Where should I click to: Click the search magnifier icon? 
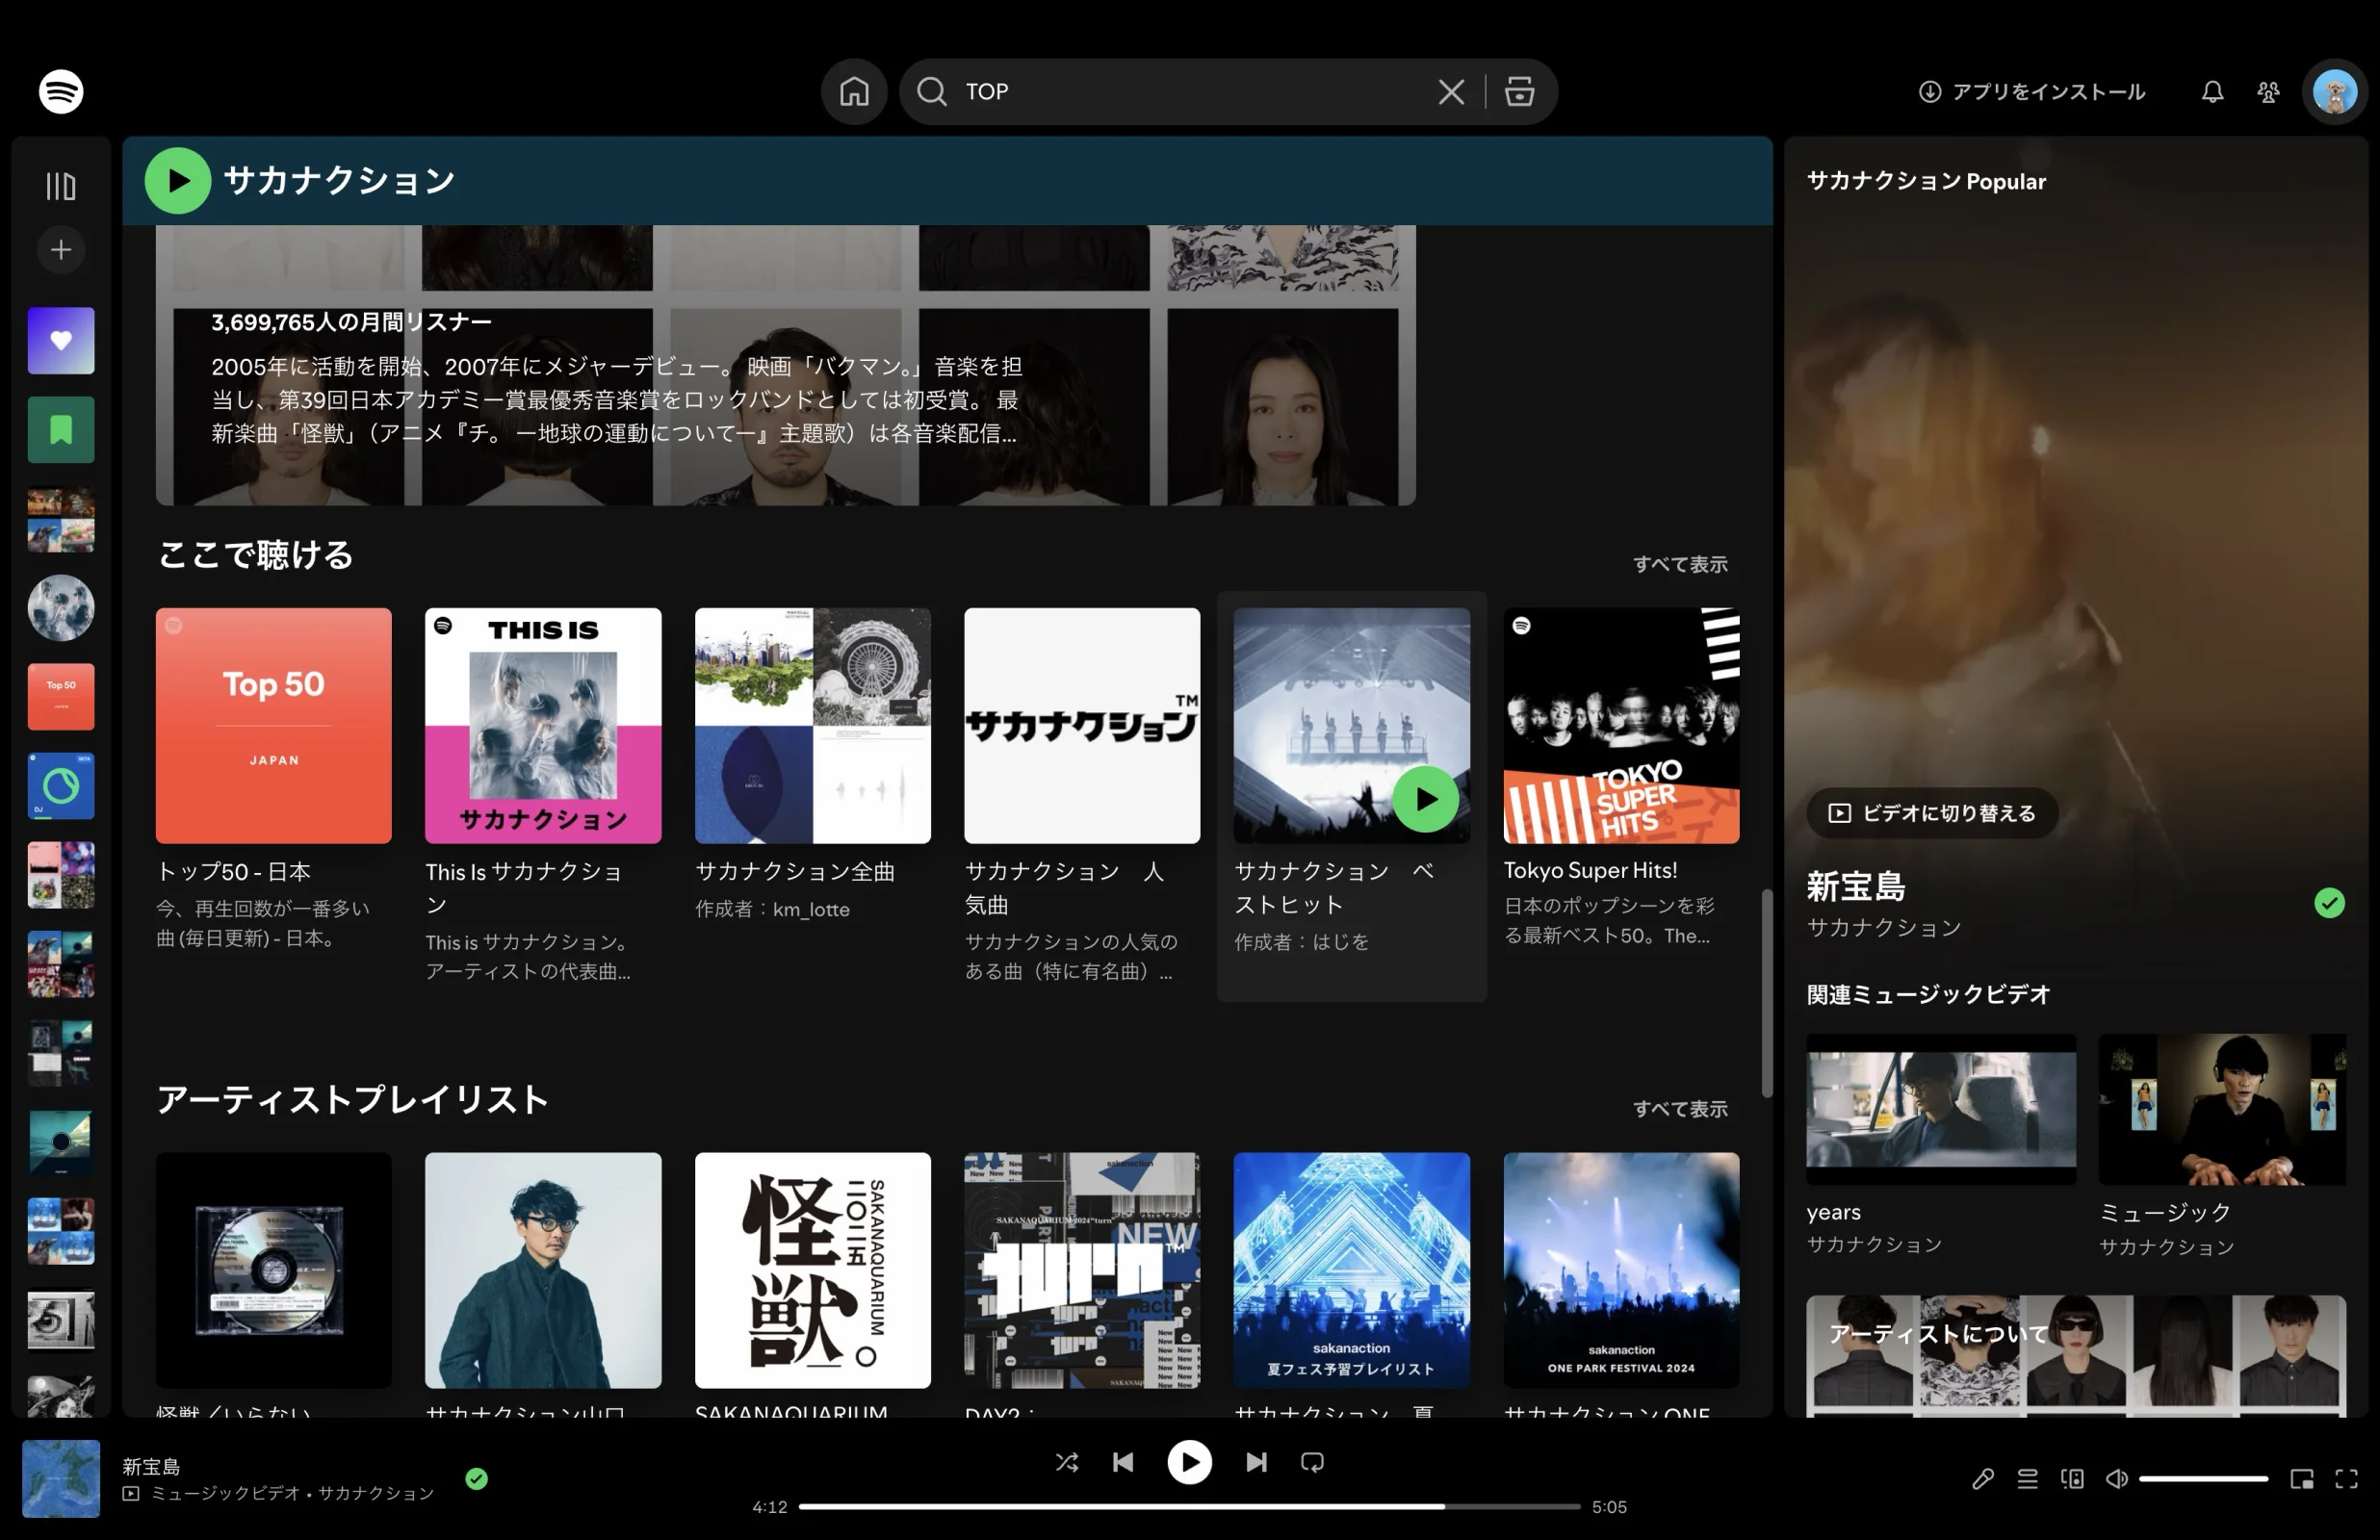click(932, 91)
